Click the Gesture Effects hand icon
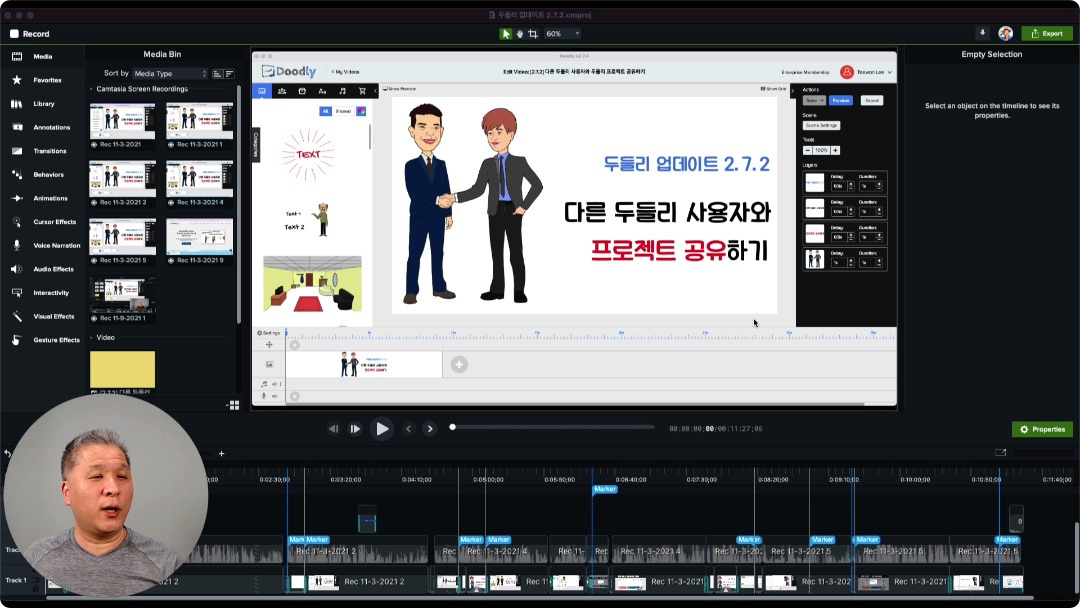Viewport: 1080px width, 608px height. [x=17, y=340]
